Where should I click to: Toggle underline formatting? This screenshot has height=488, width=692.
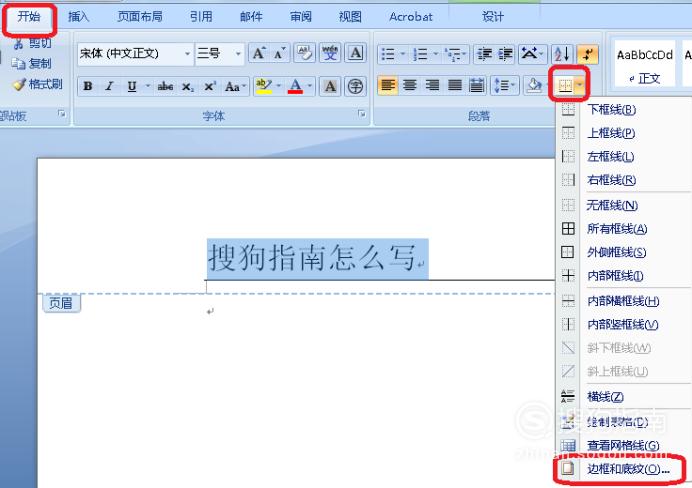pyautogui.click(x=132, y=86)
